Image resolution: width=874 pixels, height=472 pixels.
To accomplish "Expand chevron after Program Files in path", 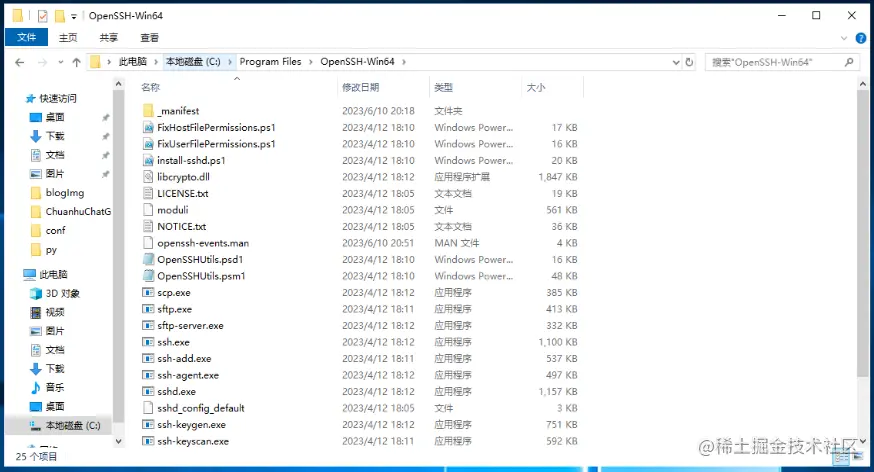I will coord(310,62).
